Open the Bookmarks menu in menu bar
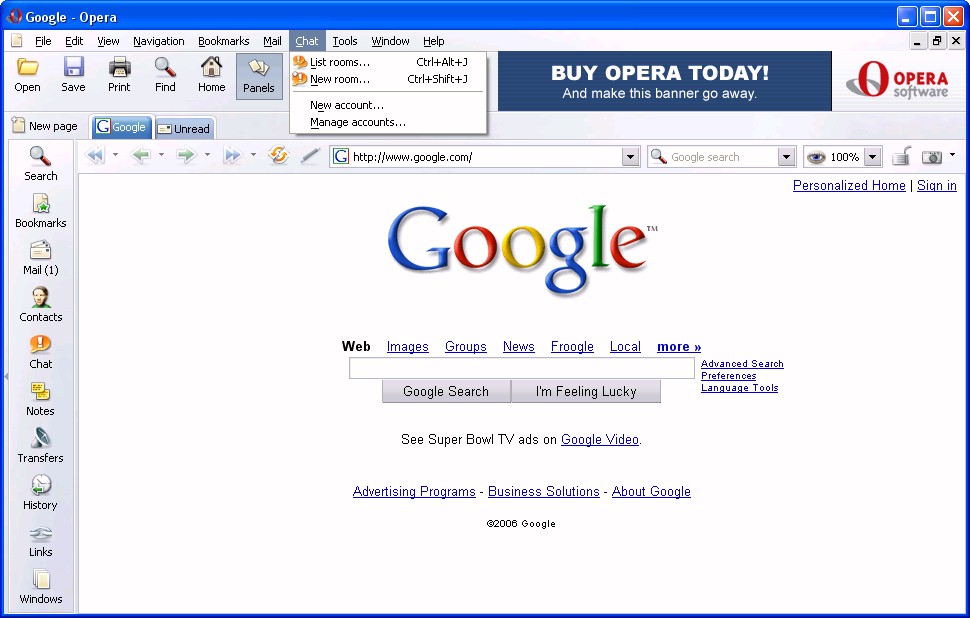 pos(223,41)
